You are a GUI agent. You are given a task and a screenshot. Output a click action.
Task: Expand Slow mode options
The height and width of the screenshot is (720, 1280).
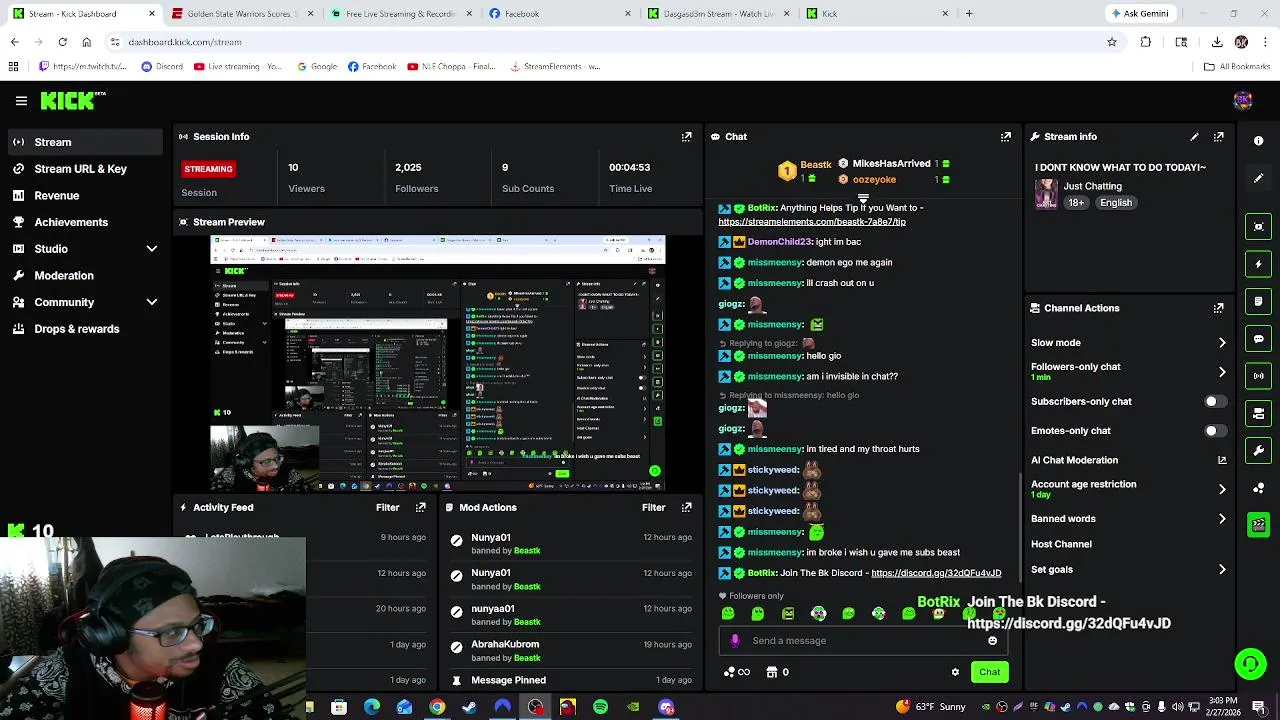[x=1222, y=343]
